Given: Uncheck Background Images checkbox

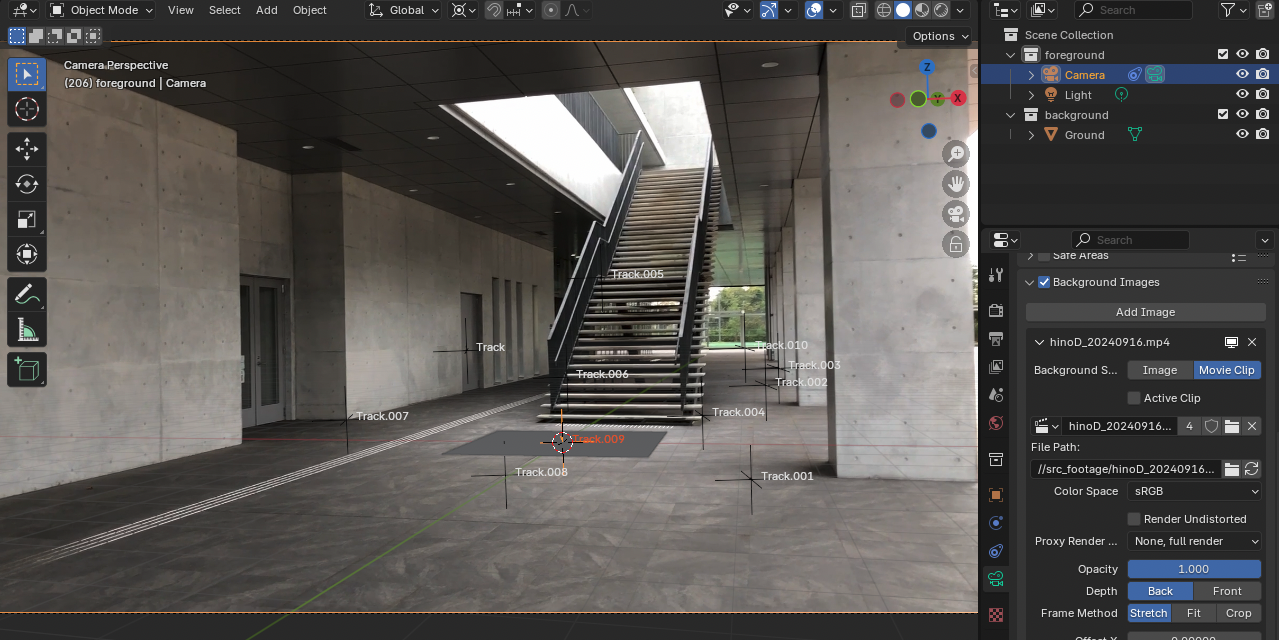Looking at the screenshot, I should tap(1044, 282).
